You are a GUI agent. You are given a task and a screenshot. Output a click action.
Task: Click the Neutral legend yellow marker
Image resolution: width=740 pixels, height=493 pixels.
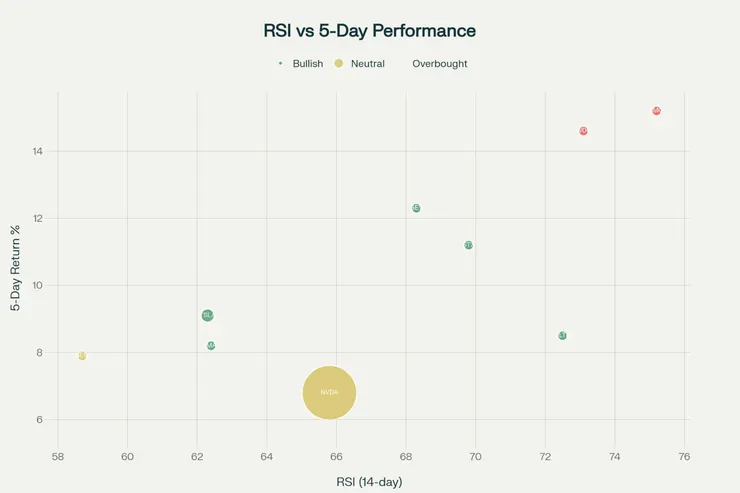click(x=339, y=64)
